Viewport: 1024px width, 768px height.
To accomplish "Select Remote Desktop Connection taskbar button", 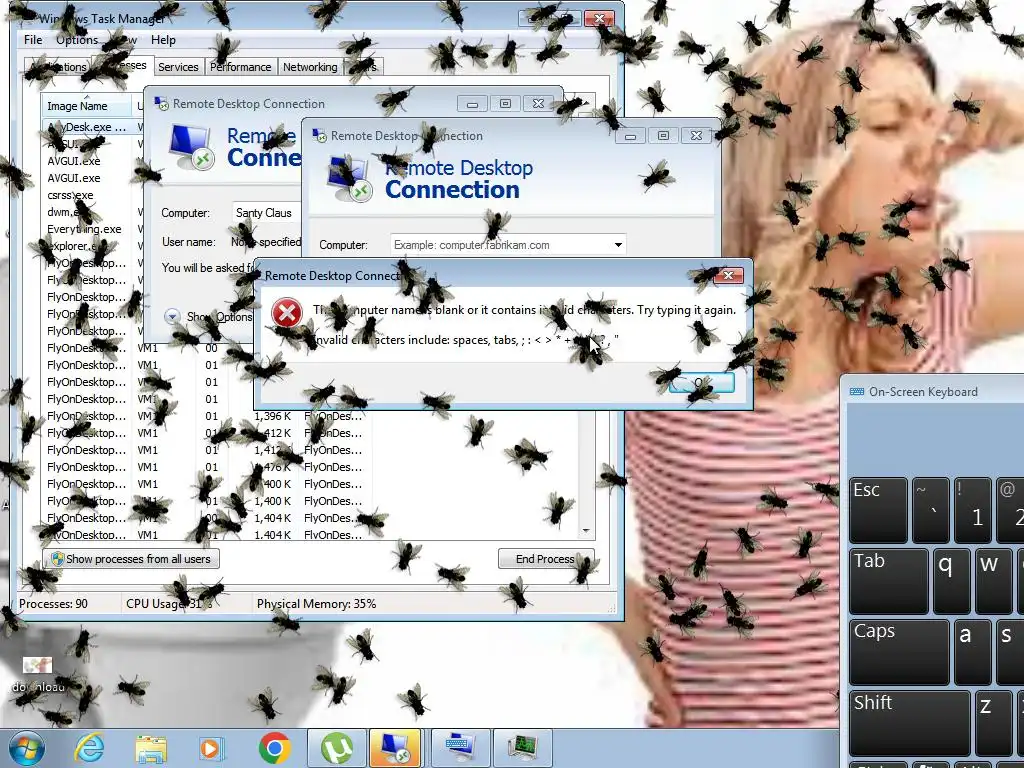I will tap(396, 748).
